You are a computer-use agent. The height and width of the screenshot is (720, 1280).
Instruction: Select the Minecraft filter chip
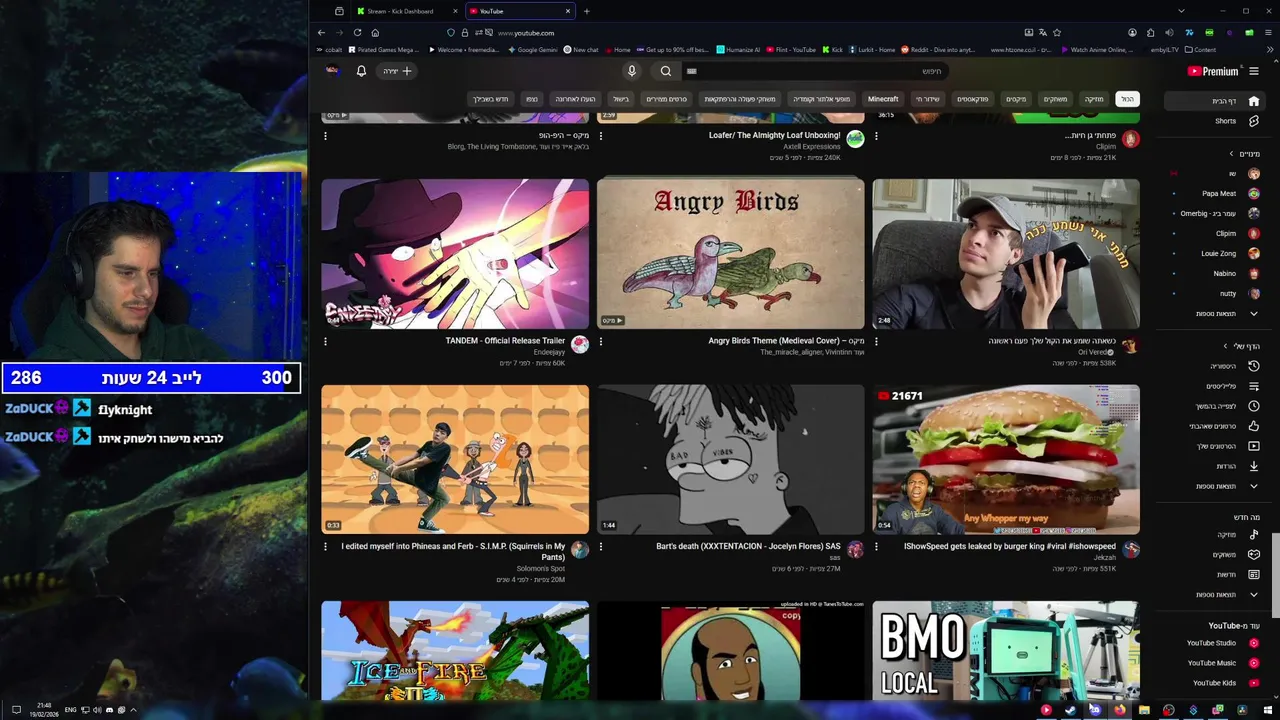883,99
